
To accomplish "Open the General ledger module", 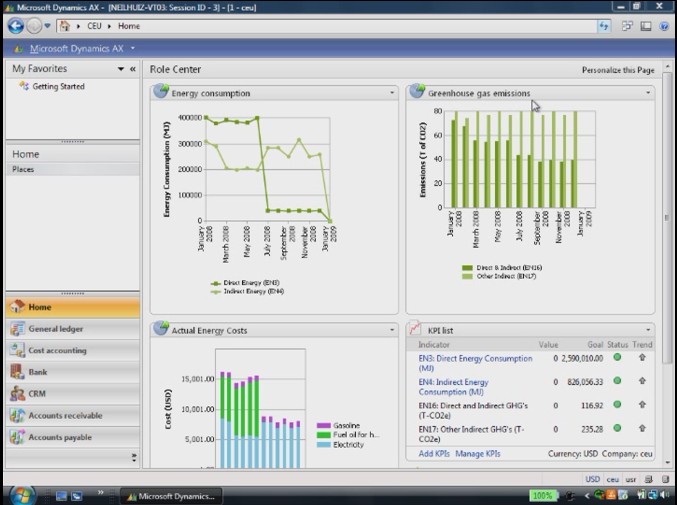I will pos(73,329).
